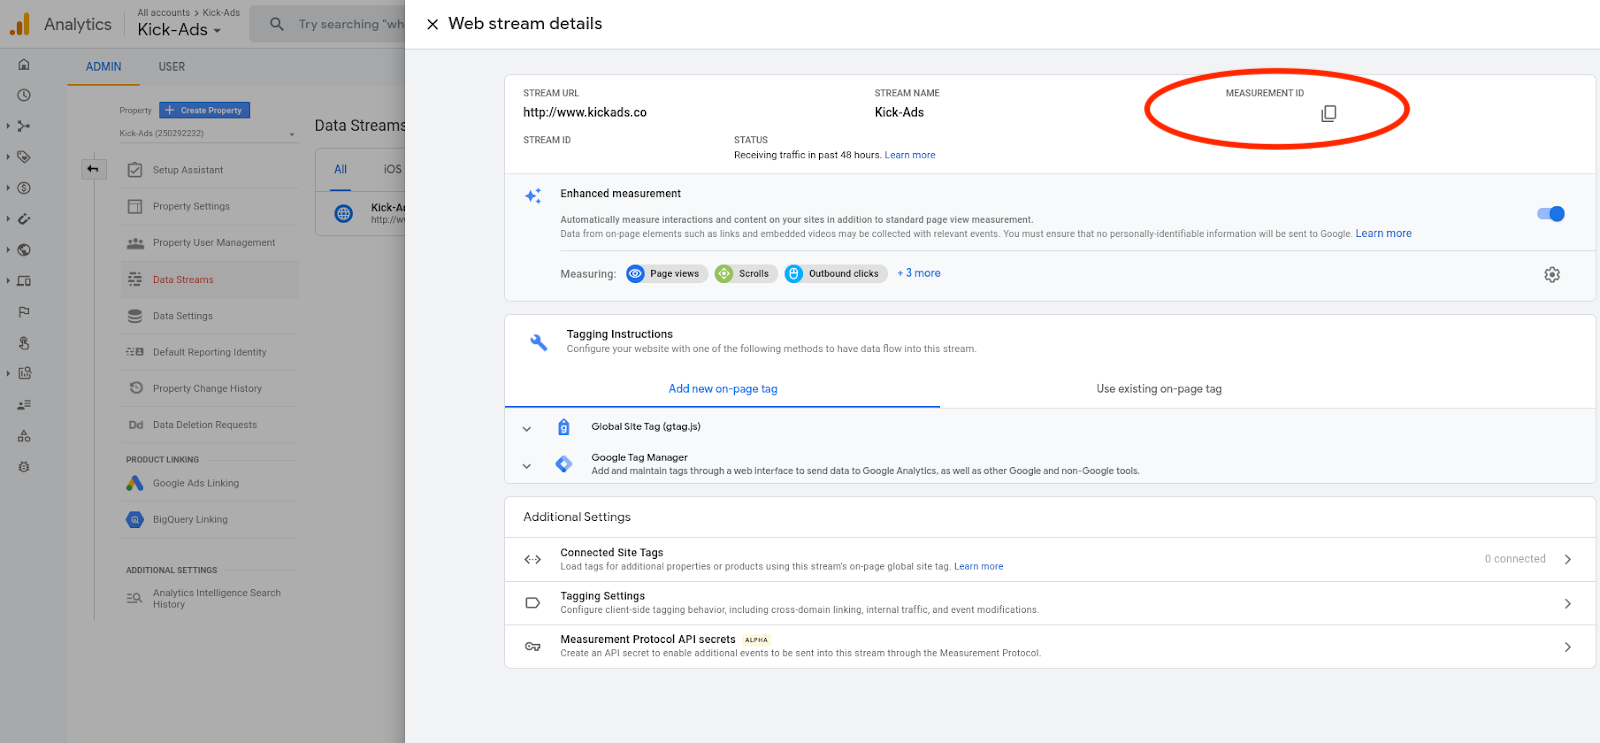The image size is (1600, 743).
Task: Expand the Acquisition group arrow in sidebar
Action: [x=8, y=126]
